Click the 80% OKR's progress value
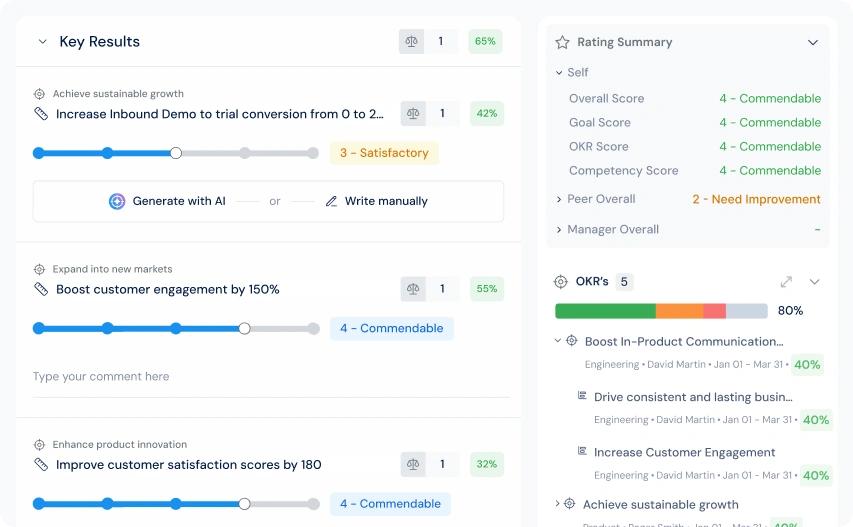This screenshot has width=853, height=527. click(790, 311)
